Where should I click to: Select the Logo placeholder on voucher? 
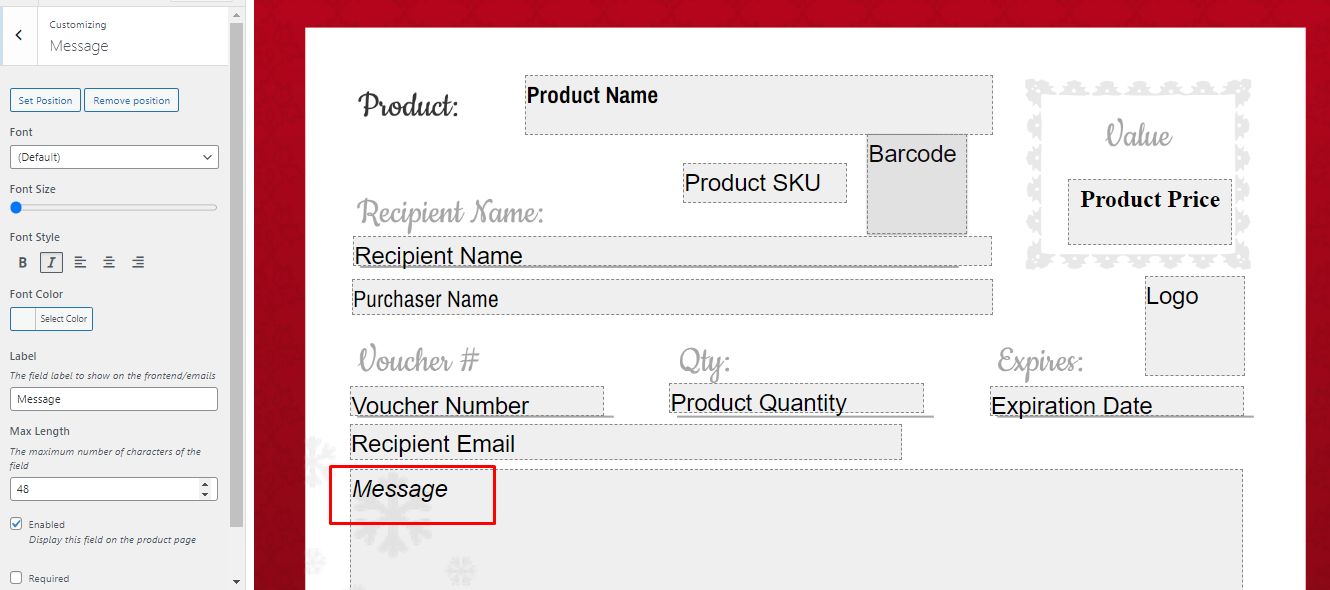click(1195, 326)
